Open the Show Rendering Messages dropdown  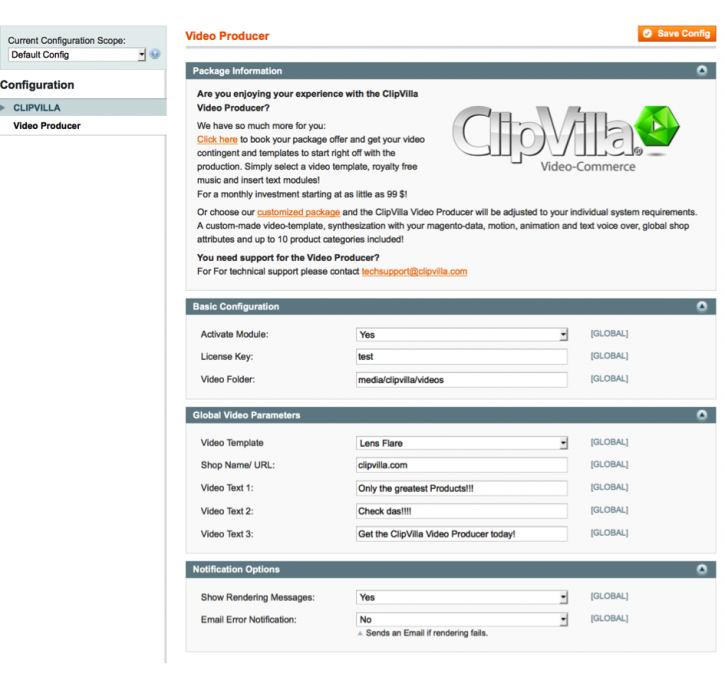point(462,597)
